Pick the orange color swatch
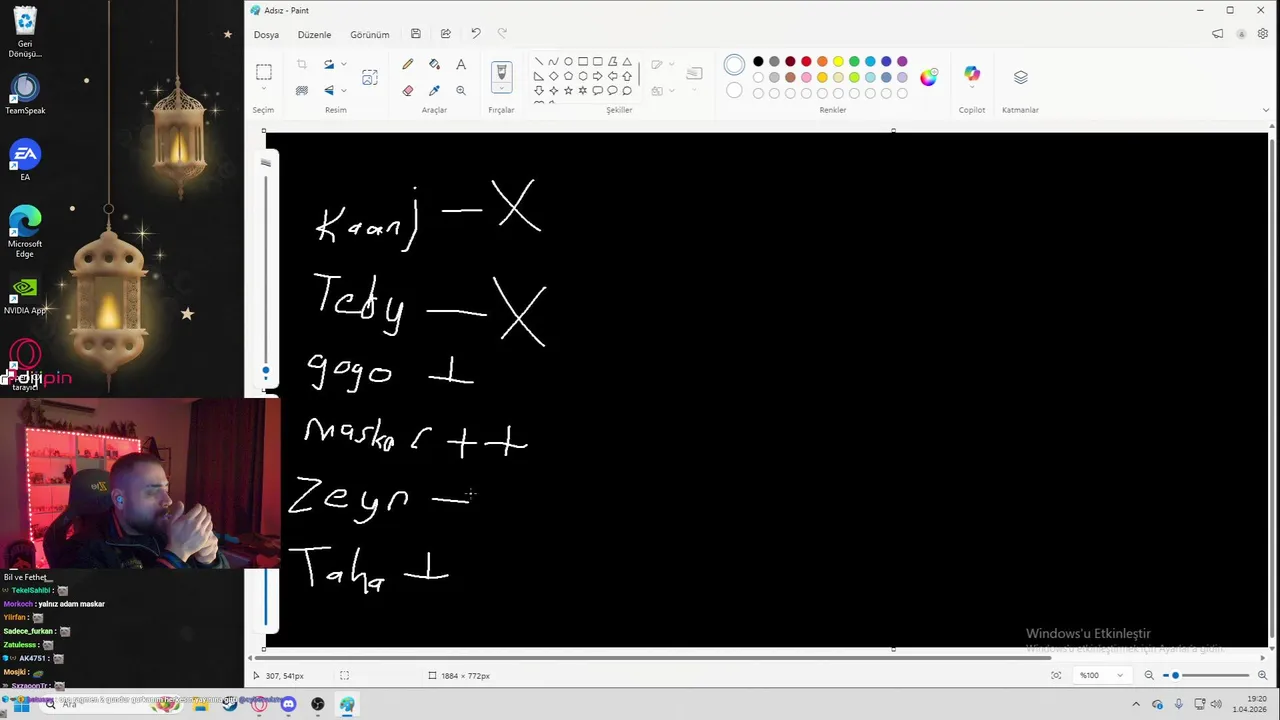This screenshot has width=1280, height=720. [822, 61]
